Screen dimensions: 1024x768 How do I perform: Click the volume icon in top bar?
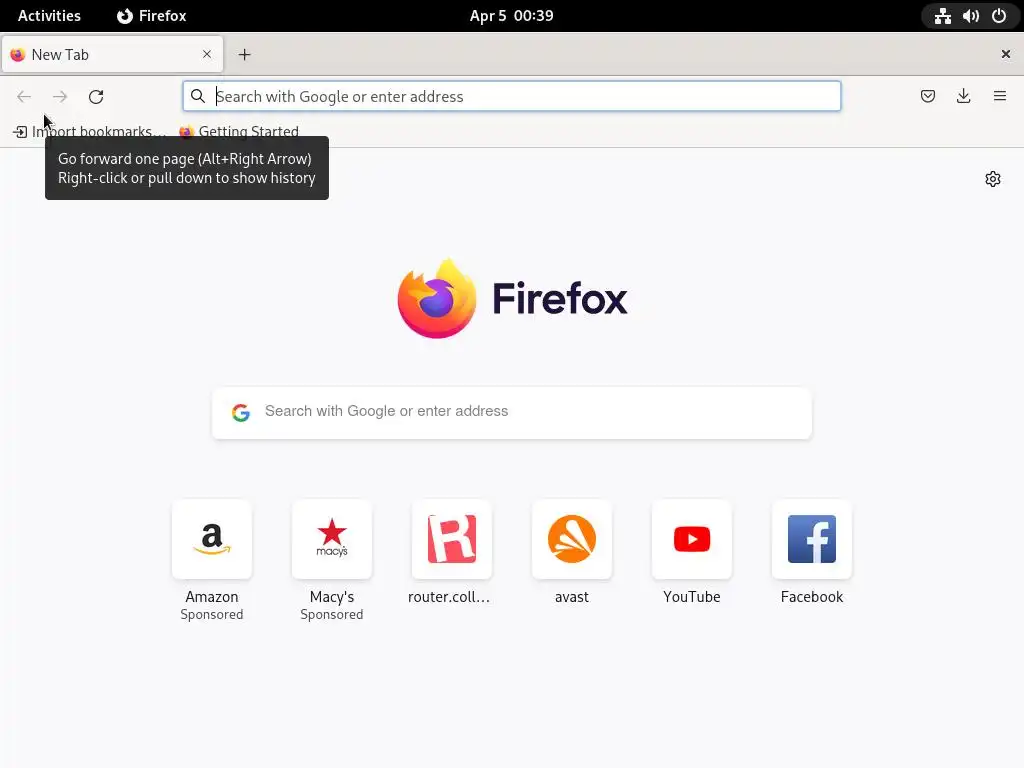[x=970, y=16]
